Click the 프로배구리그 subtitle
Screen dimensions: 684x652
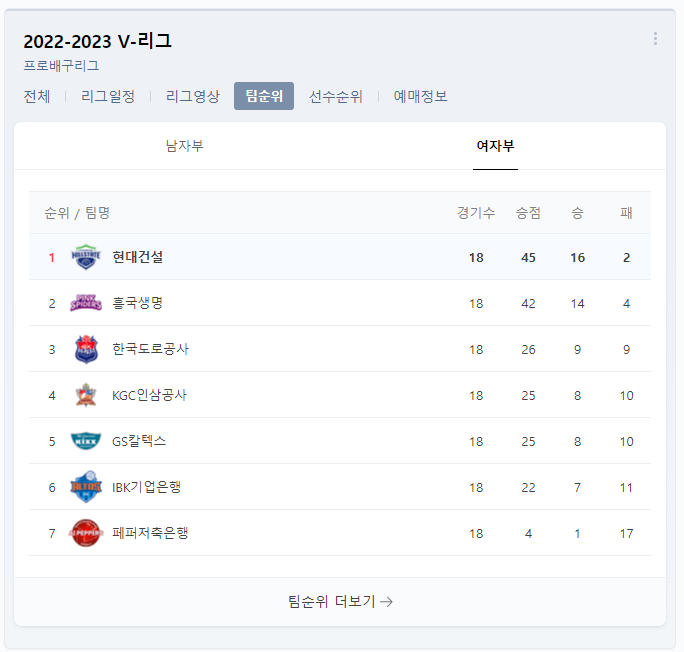[x=61, y=66]
